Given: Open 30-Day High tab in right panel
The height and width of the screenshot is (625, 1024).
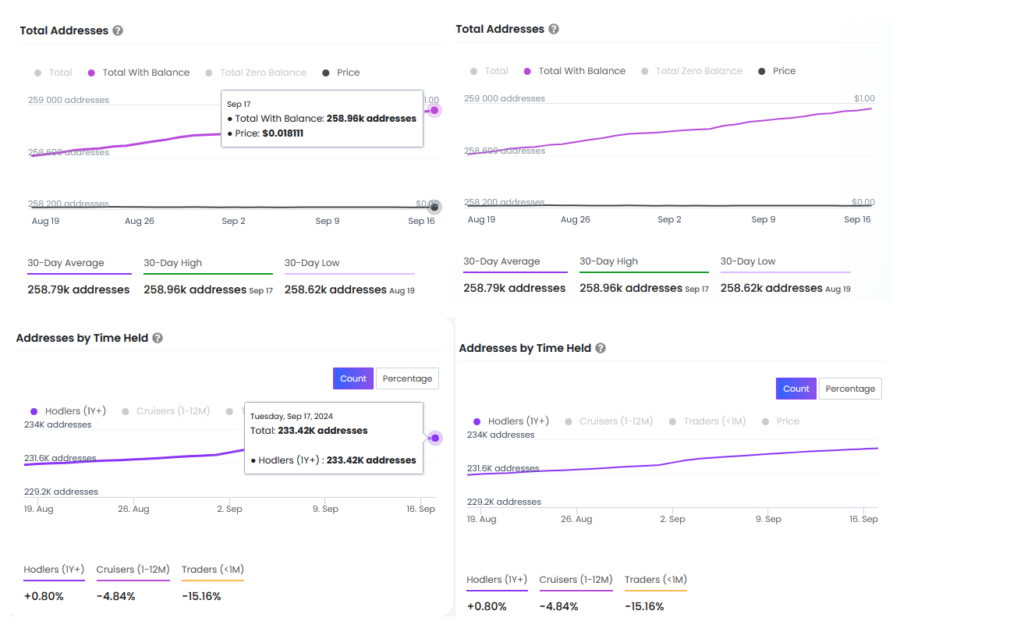Looking at the screenshot, I should [x=644, y=263].
